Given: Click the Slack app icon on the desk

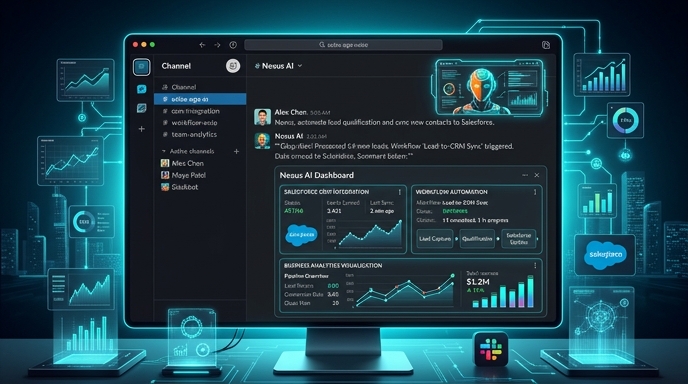Looking at the screenshot, I should (491, 349).
